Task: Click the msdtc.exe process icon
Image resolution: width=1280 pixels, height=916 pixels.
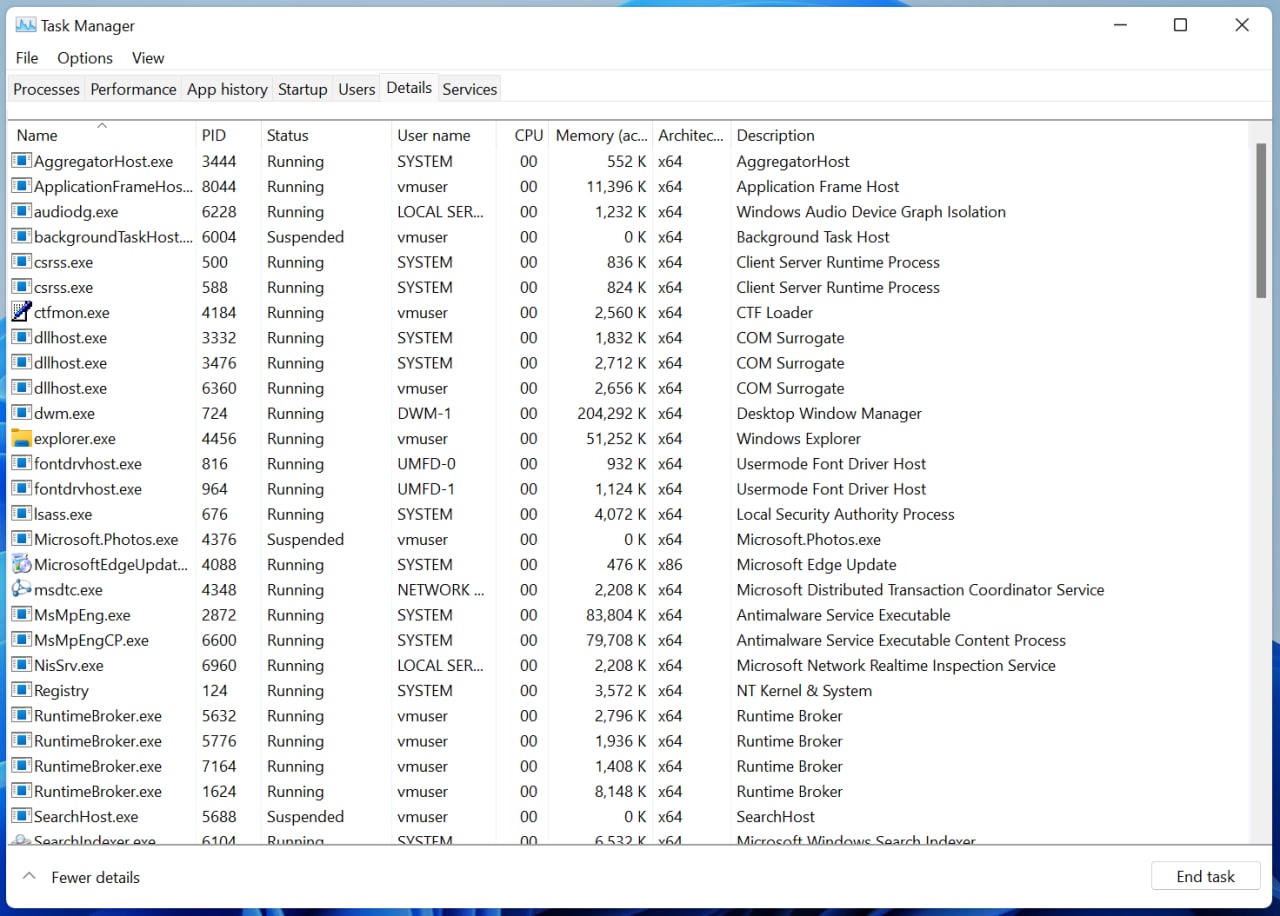Action: pyautogui.click(x=21, y=589)
